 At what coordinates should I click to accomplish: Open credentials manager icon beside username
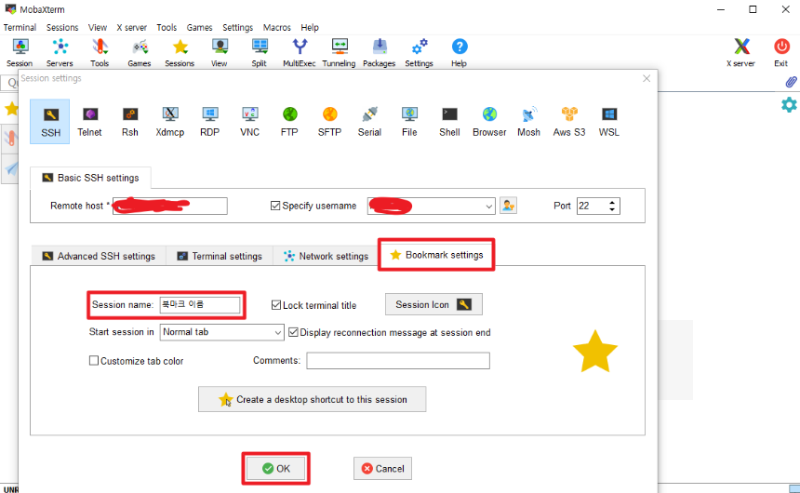508,206
